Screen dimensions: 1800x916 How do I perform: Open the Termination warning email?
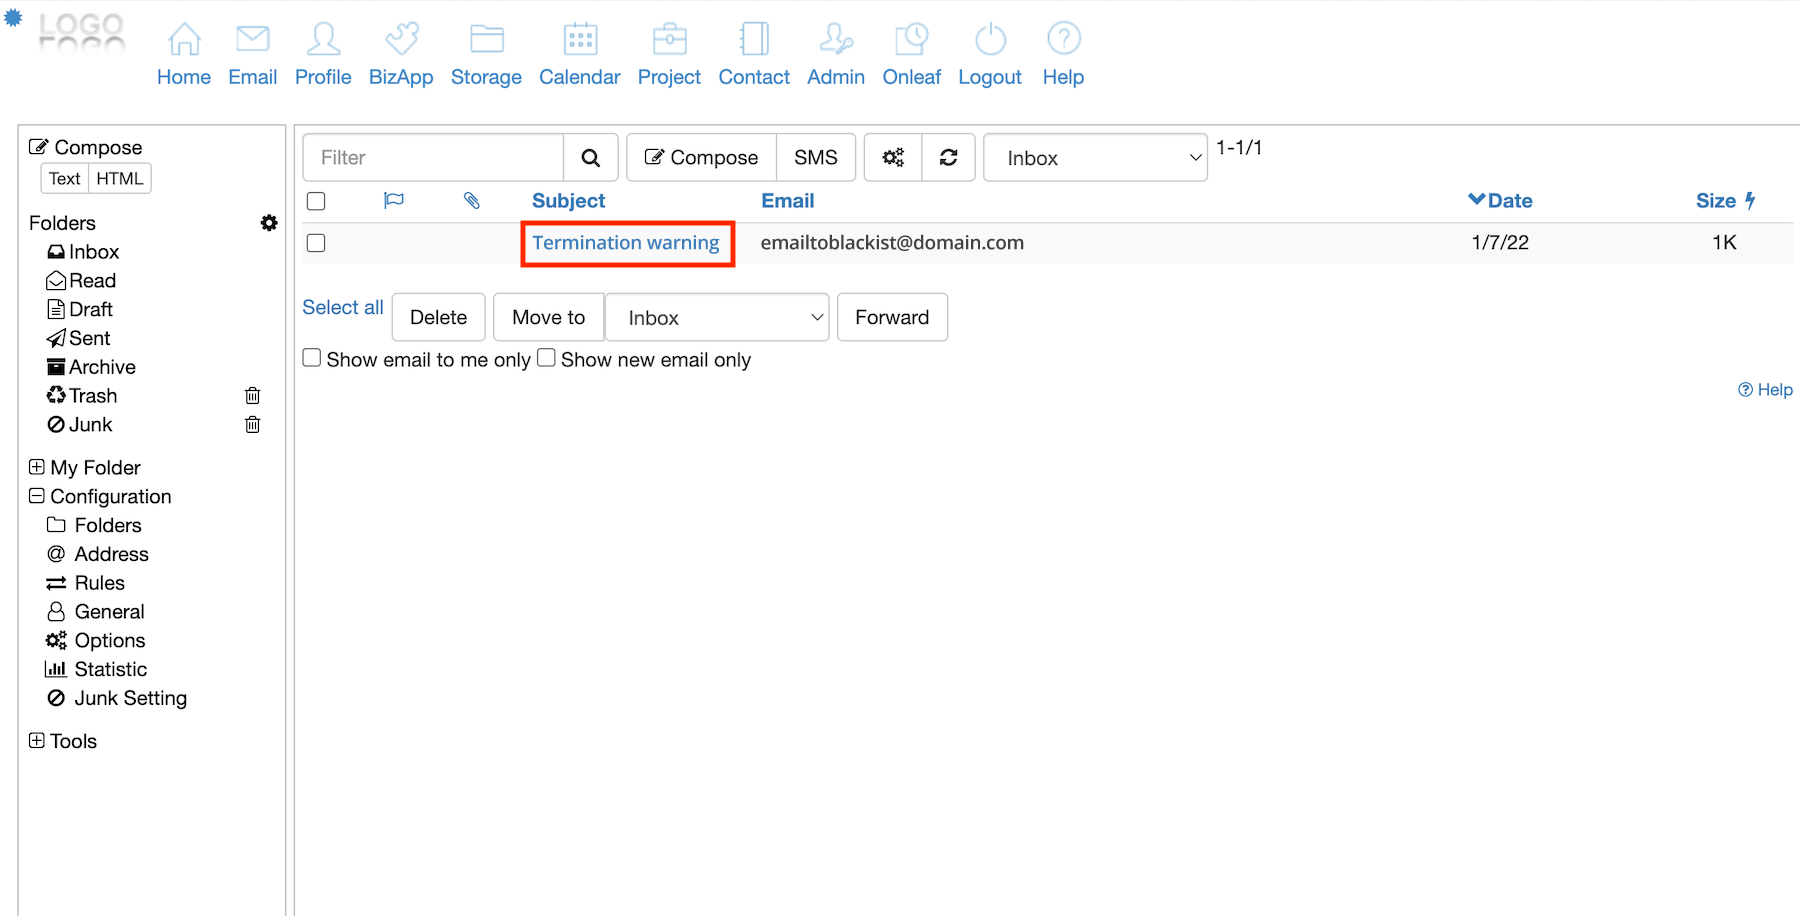pyautogui.click(x=625, y=243)
